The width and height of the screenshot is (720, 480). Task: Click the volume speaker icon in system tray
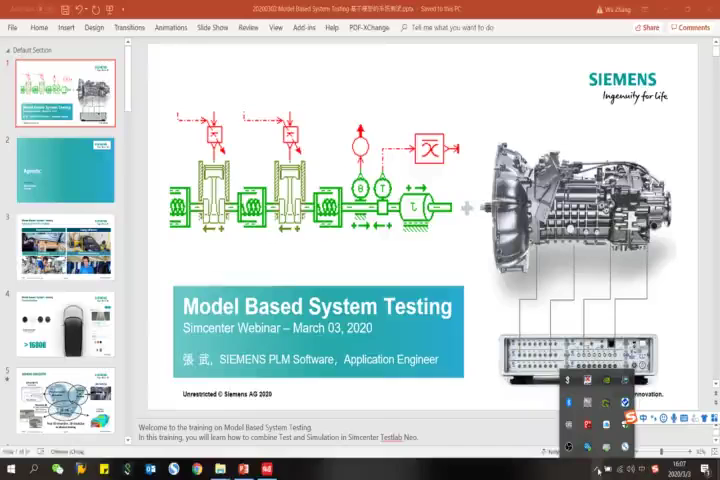(628, 469)
